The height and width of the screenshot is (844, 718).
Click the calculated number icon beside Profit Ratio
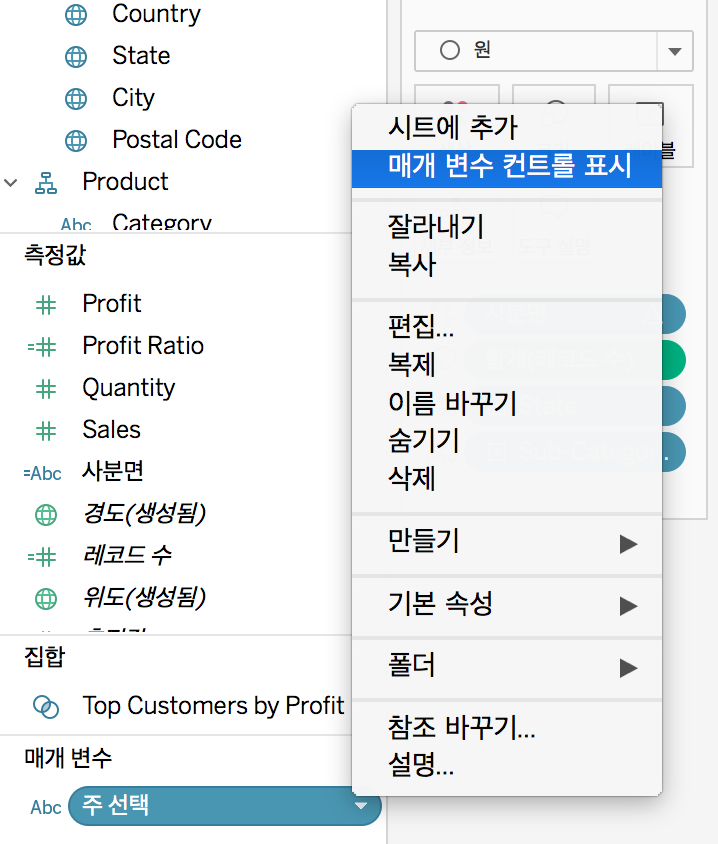point(42,347)
